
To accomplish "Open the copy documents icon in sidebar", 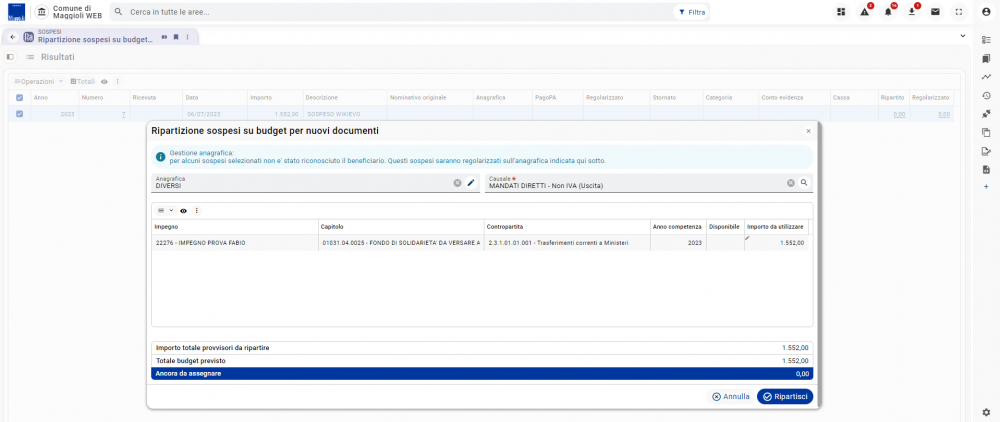I will pos(986,133).
